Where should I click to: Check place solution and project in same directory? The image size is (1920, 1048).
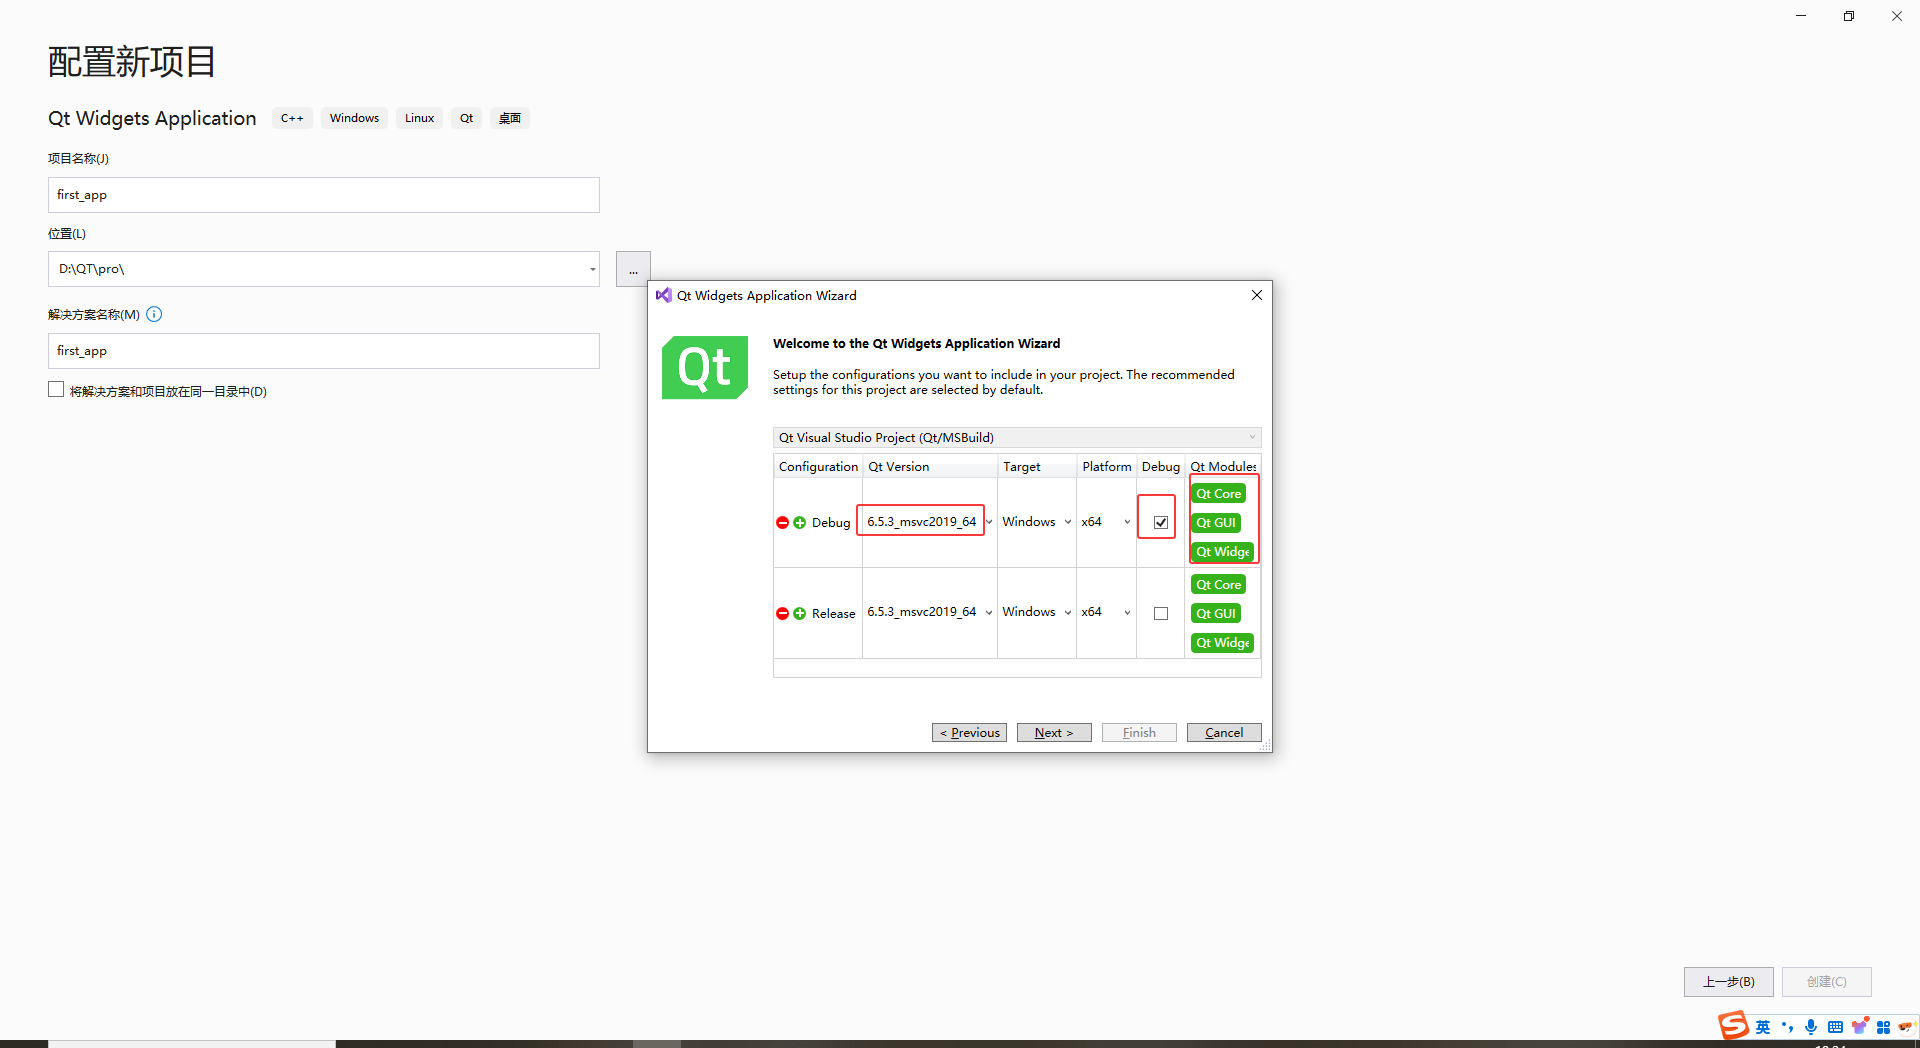point(56,390)
